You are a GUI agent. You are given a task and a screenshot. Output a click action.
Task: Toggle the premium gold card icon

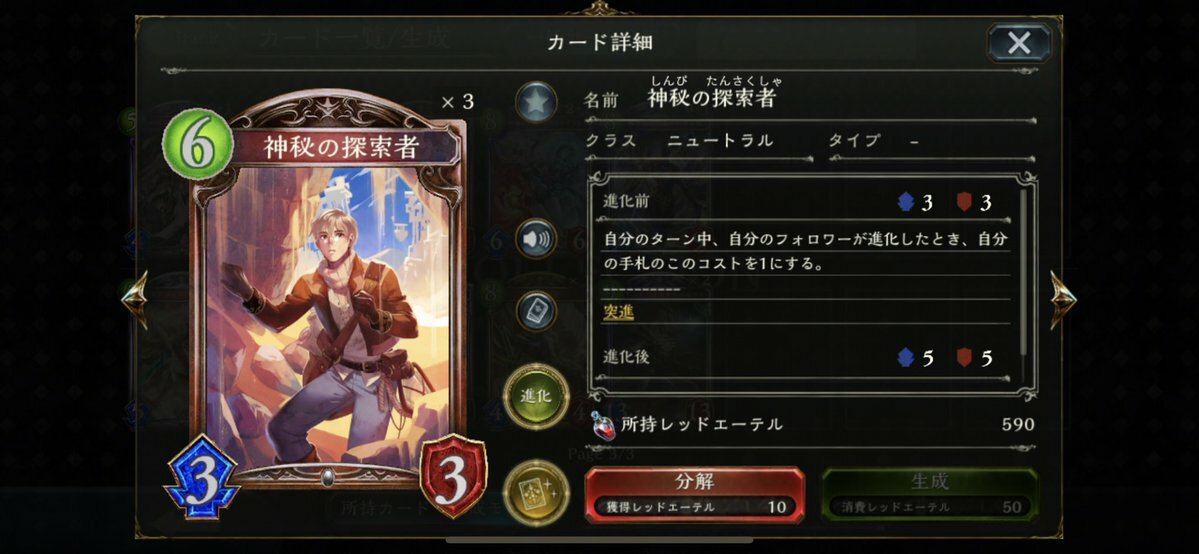click(x=536, y=492)
